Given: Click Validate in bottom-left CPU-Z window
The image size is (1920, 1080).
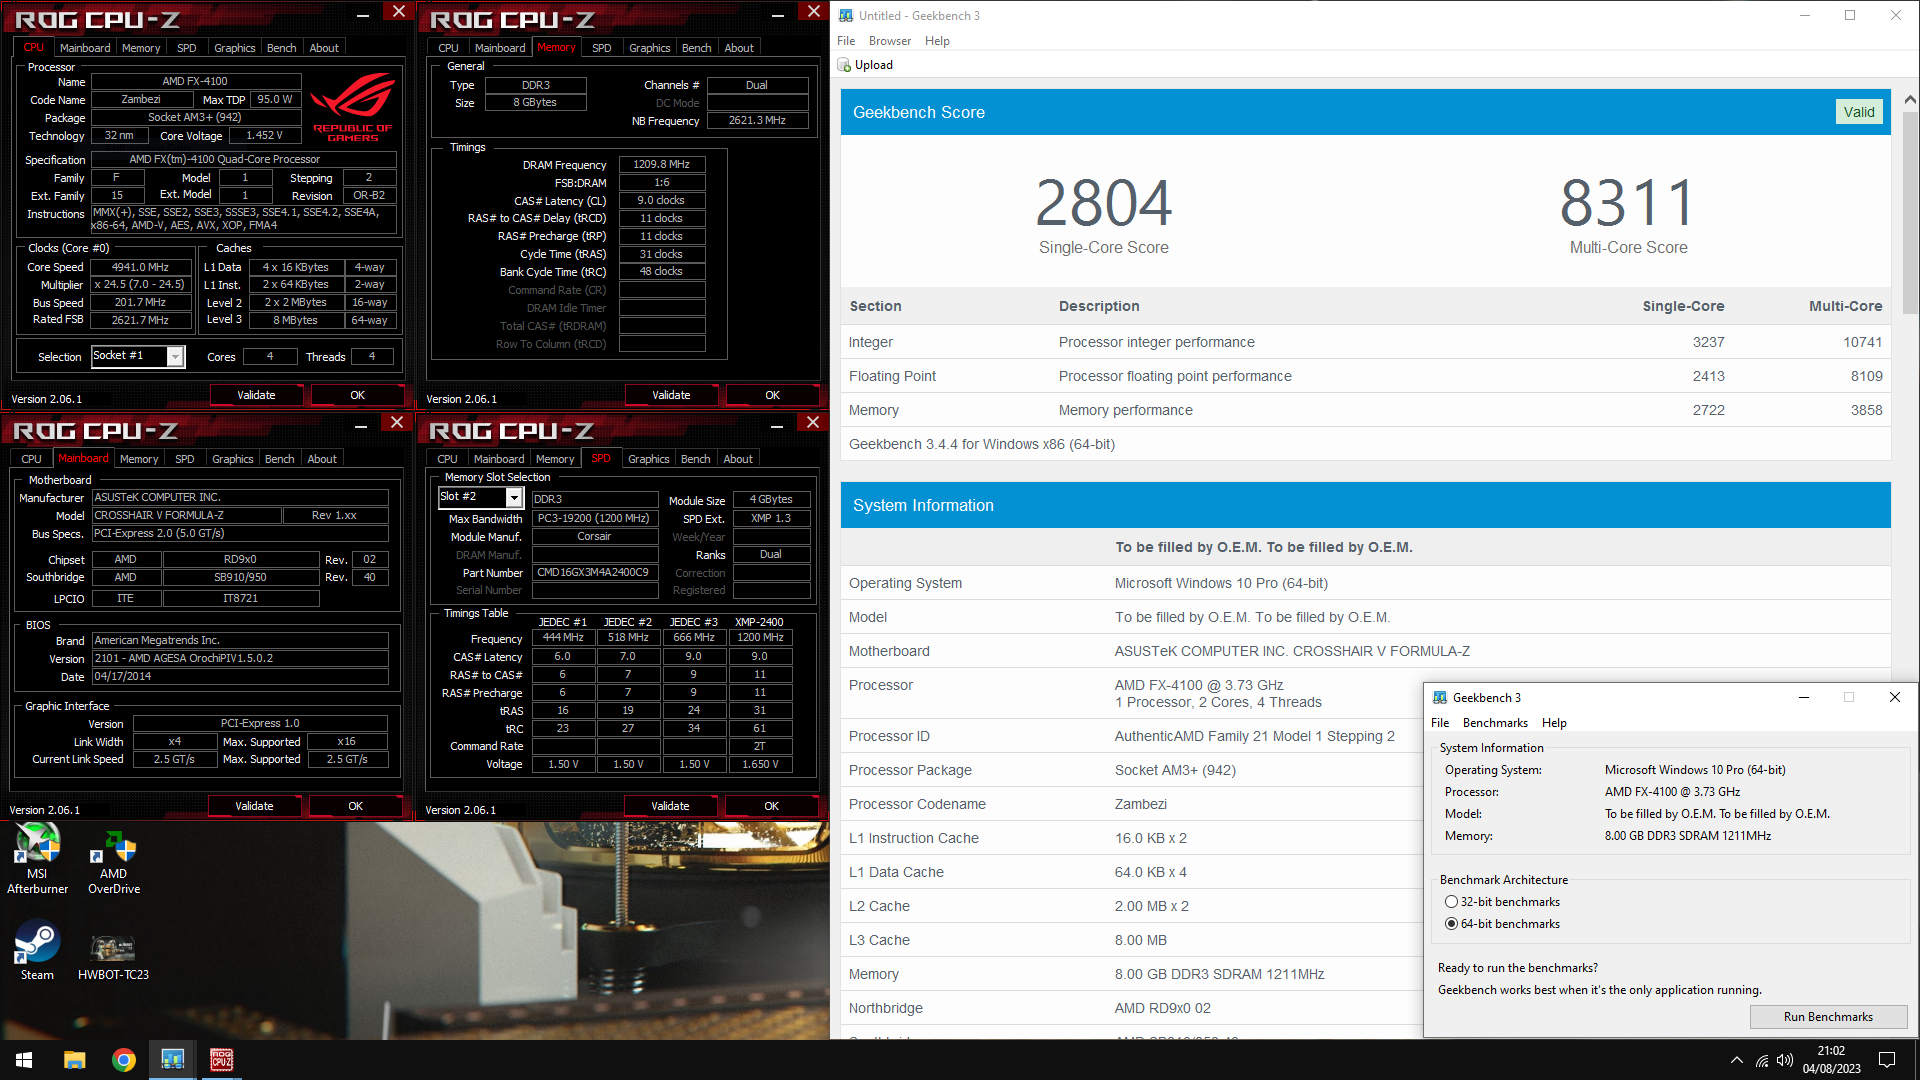Looking at the screenshot, I should [254, 806].
